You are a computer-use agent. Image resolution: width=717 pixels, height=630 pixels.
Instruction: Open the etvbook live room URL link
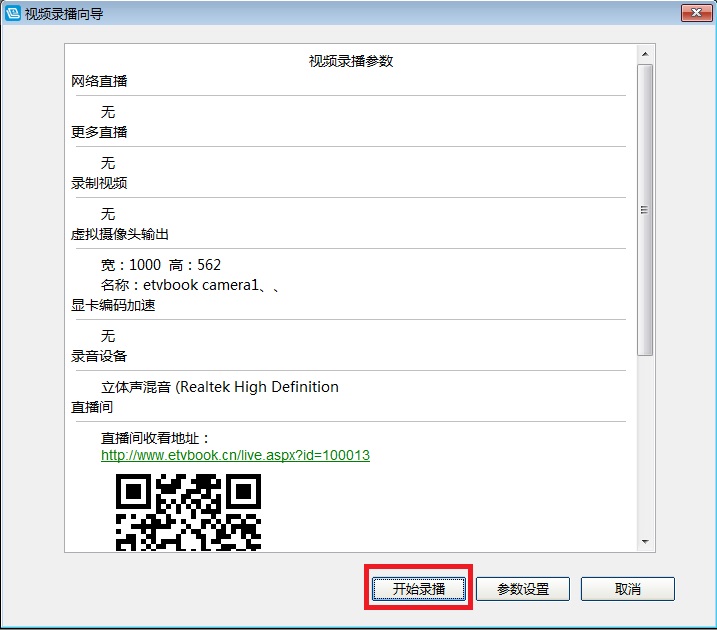[235, 455]
